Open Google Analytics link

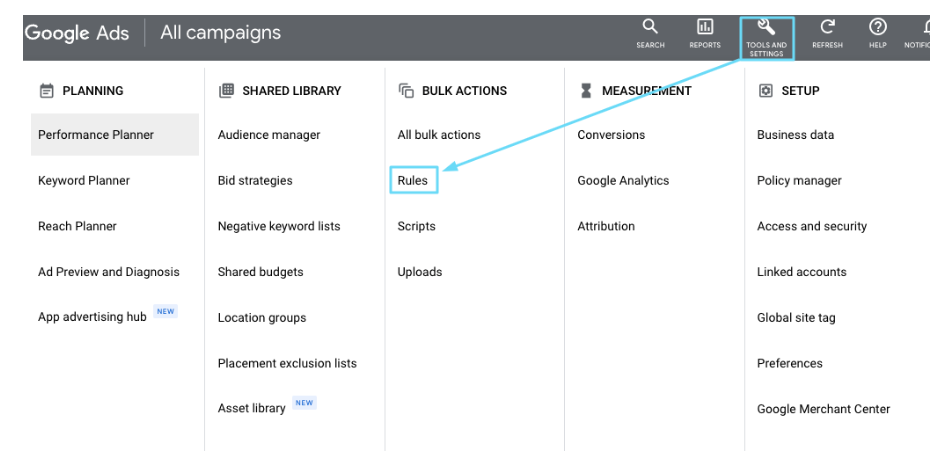[x=623, y=181]
